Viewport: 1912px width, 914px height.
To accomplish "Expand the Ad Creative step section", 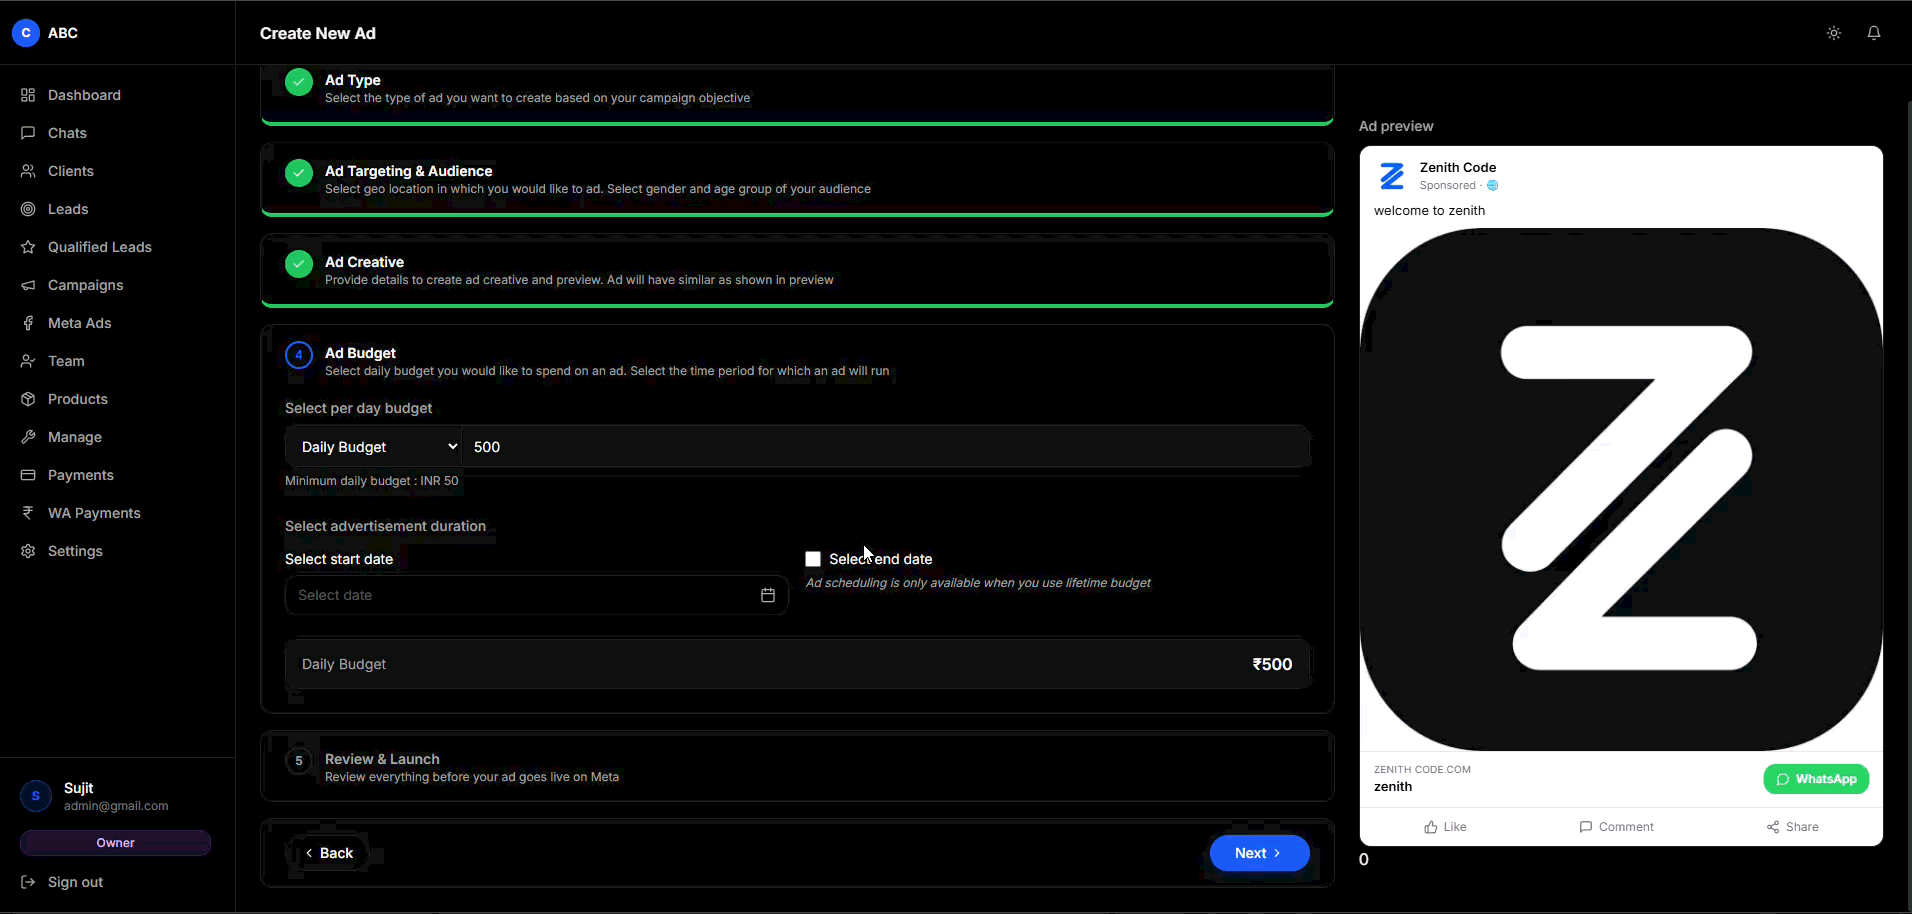I will click(797, 270).
